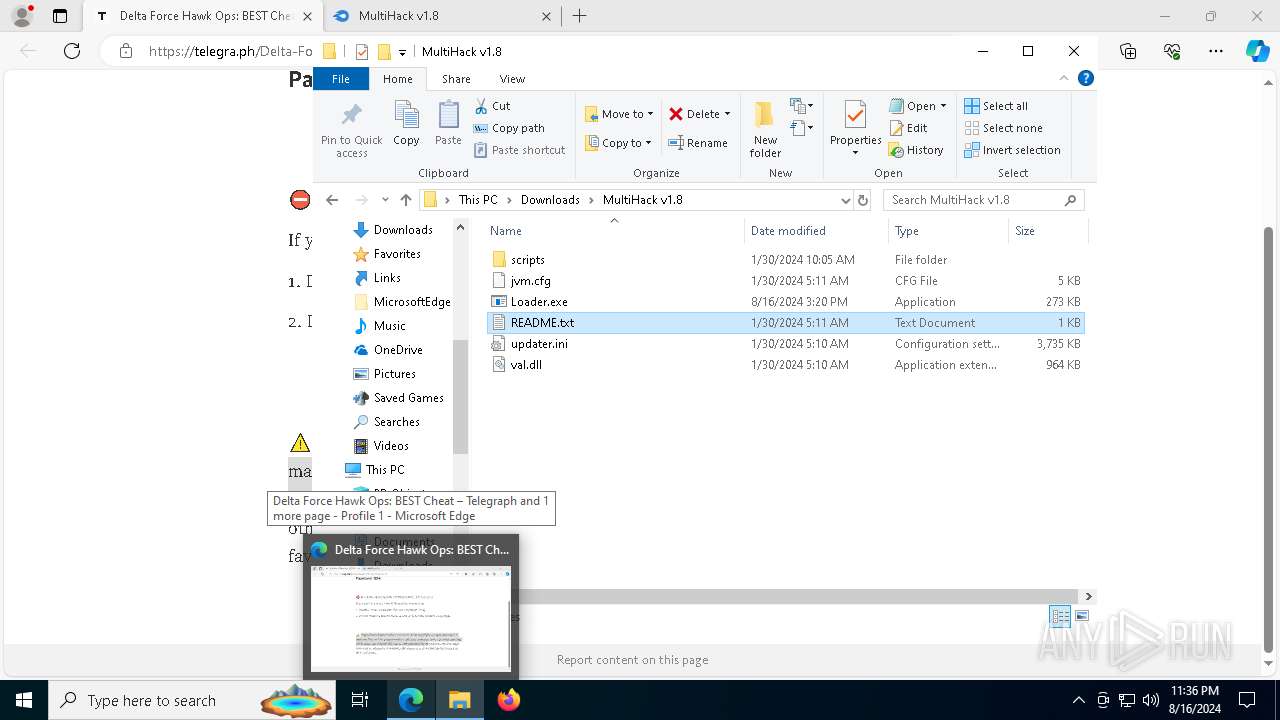Show hidden system tray icons
Screen dimensions: 1280x720
1078,700
